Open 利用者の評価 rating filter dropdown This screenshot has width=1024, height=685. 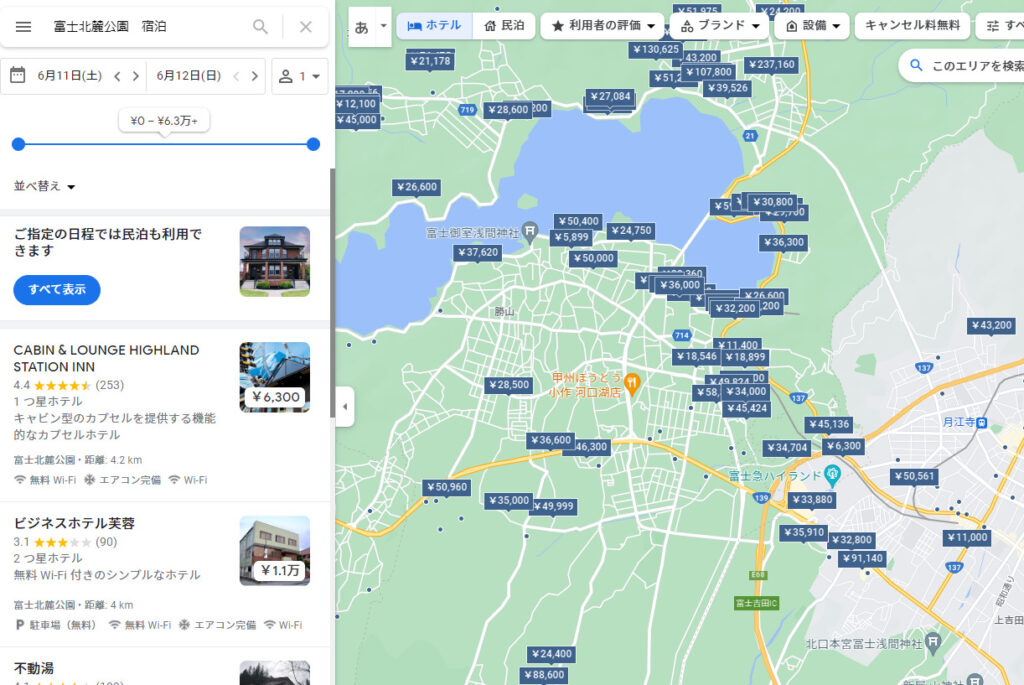tap(603, 25)
